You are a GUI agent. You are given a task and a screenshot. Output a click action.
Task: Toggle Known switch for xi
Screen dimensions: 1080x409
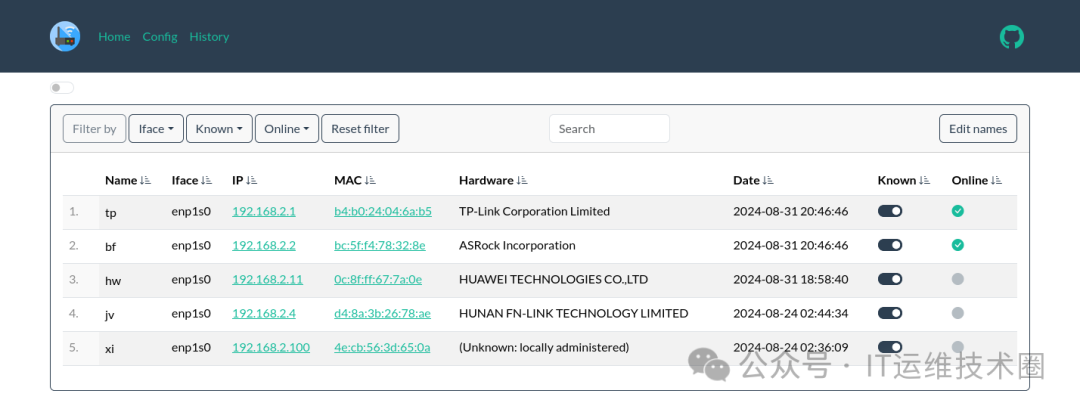pos(890,347)
